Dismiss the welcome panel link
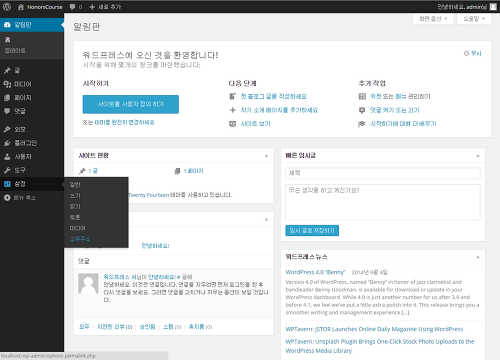The image size is (500, 360). click(473, 53)
